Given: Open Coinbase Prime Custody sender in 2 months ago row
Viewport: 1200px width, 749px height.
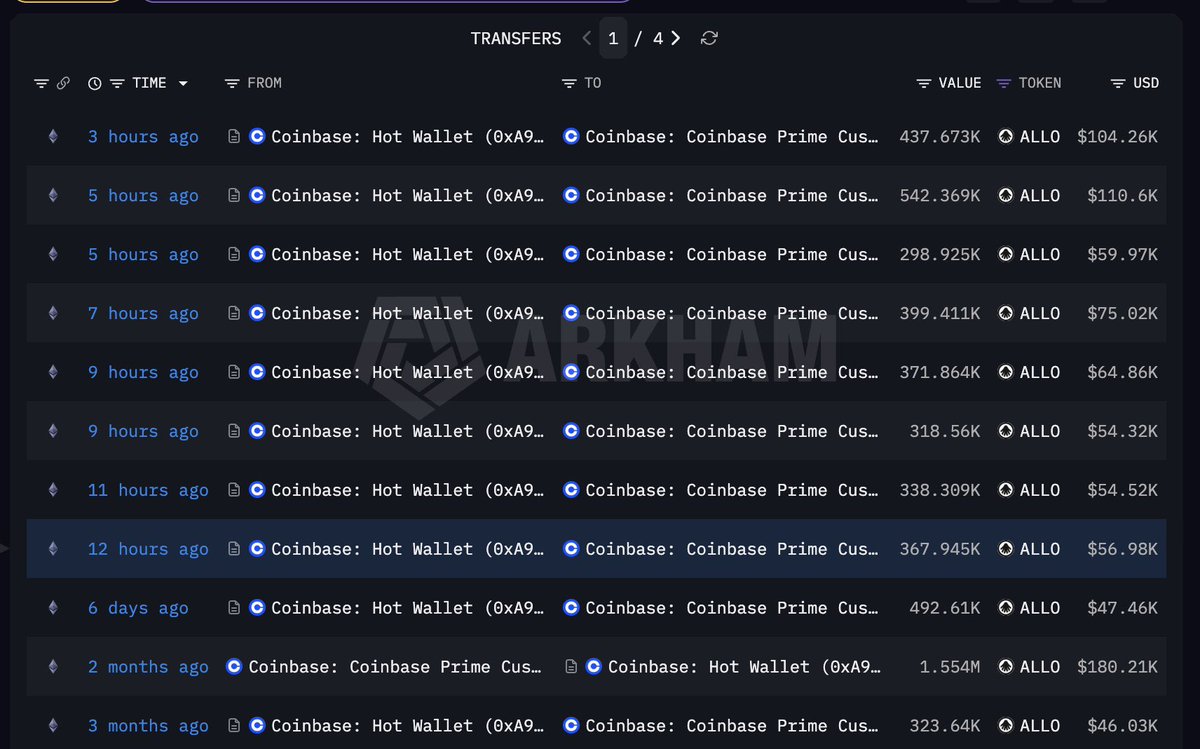Looking at the screenshot, I should tap(395, 667).
